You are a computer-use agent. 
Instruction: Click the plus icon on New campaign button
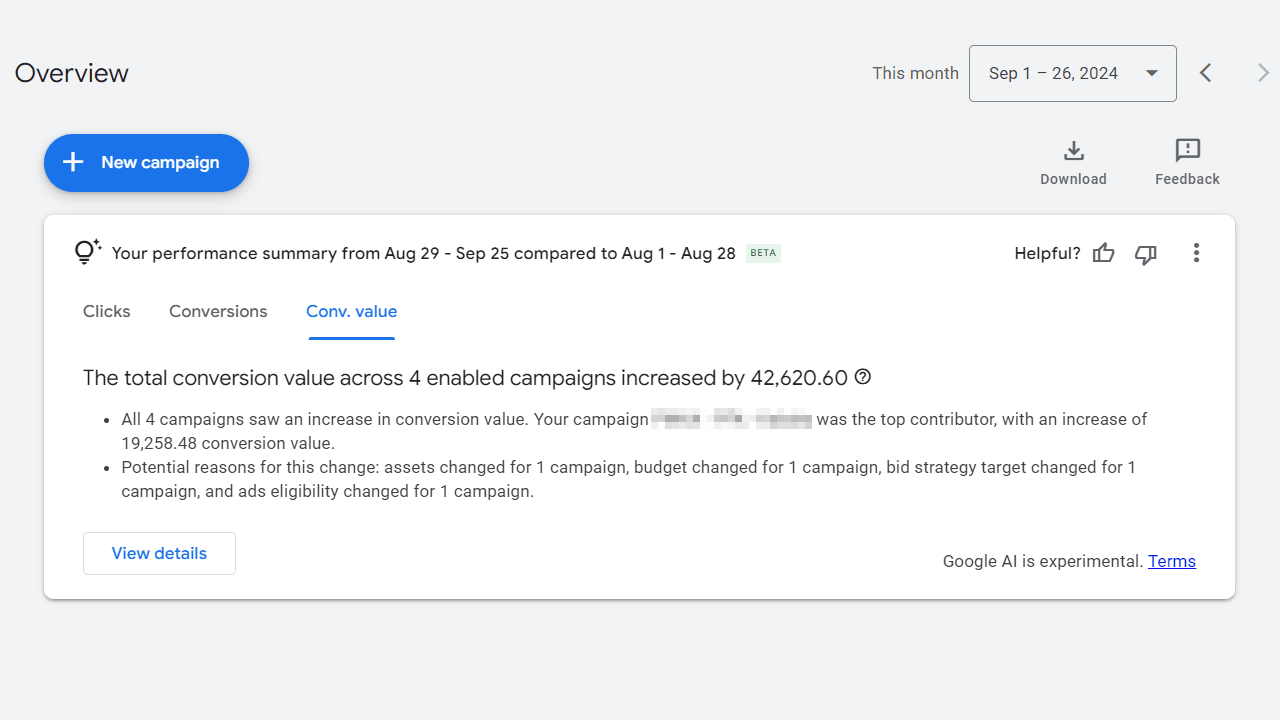click(x=72, y=162)
